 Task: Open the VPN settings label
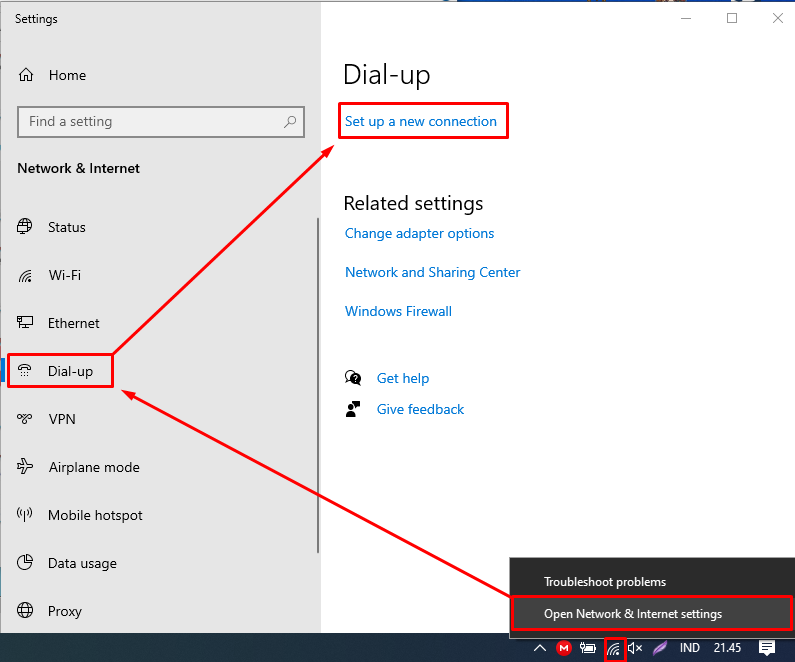(62, 419)
